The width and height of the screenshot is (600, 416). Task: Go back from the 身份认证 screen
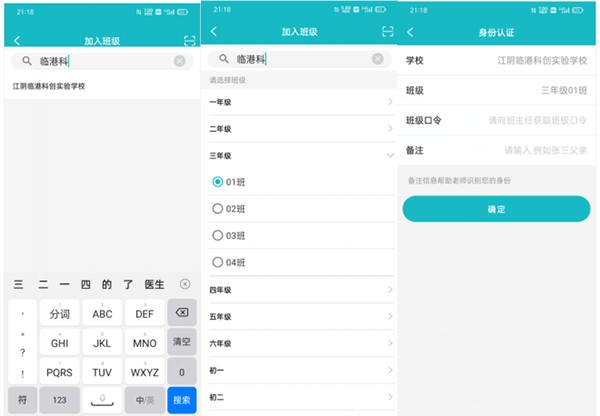pyautogui.click(x=410, y=33)
